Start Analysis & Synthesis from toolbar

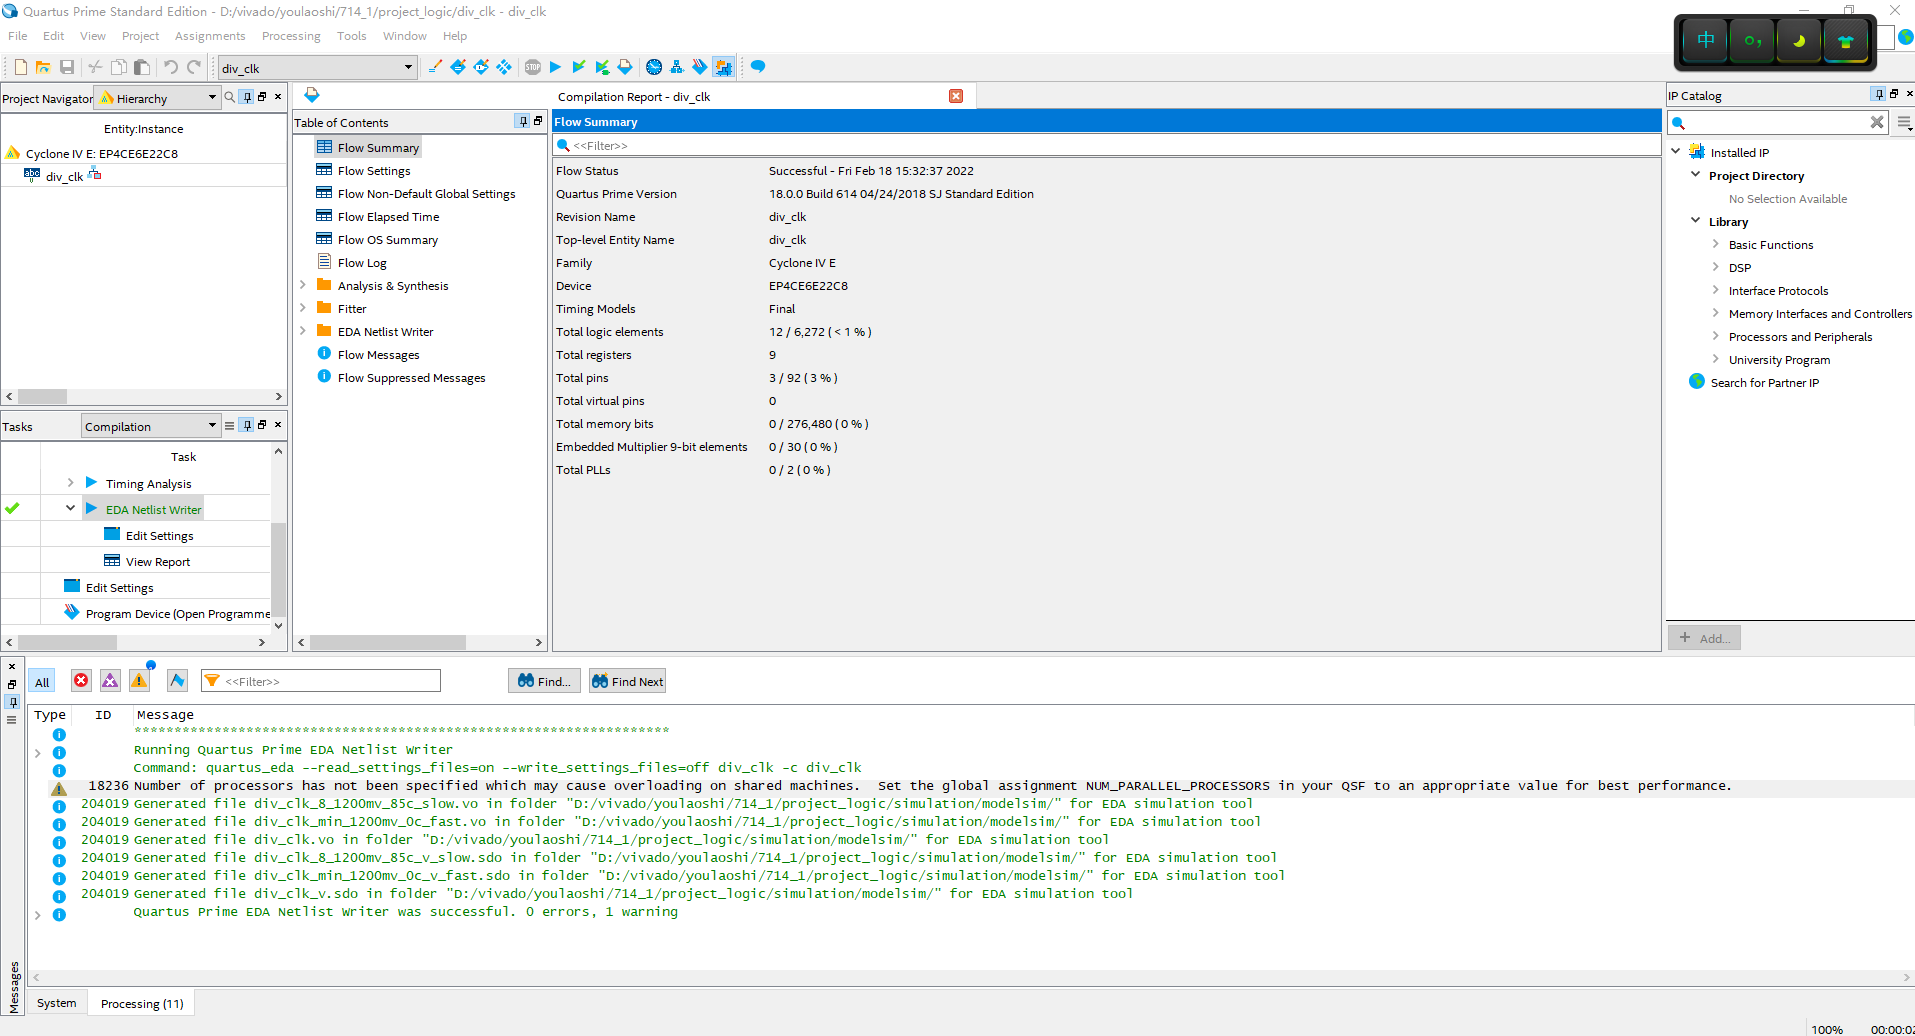pos(578,67)
